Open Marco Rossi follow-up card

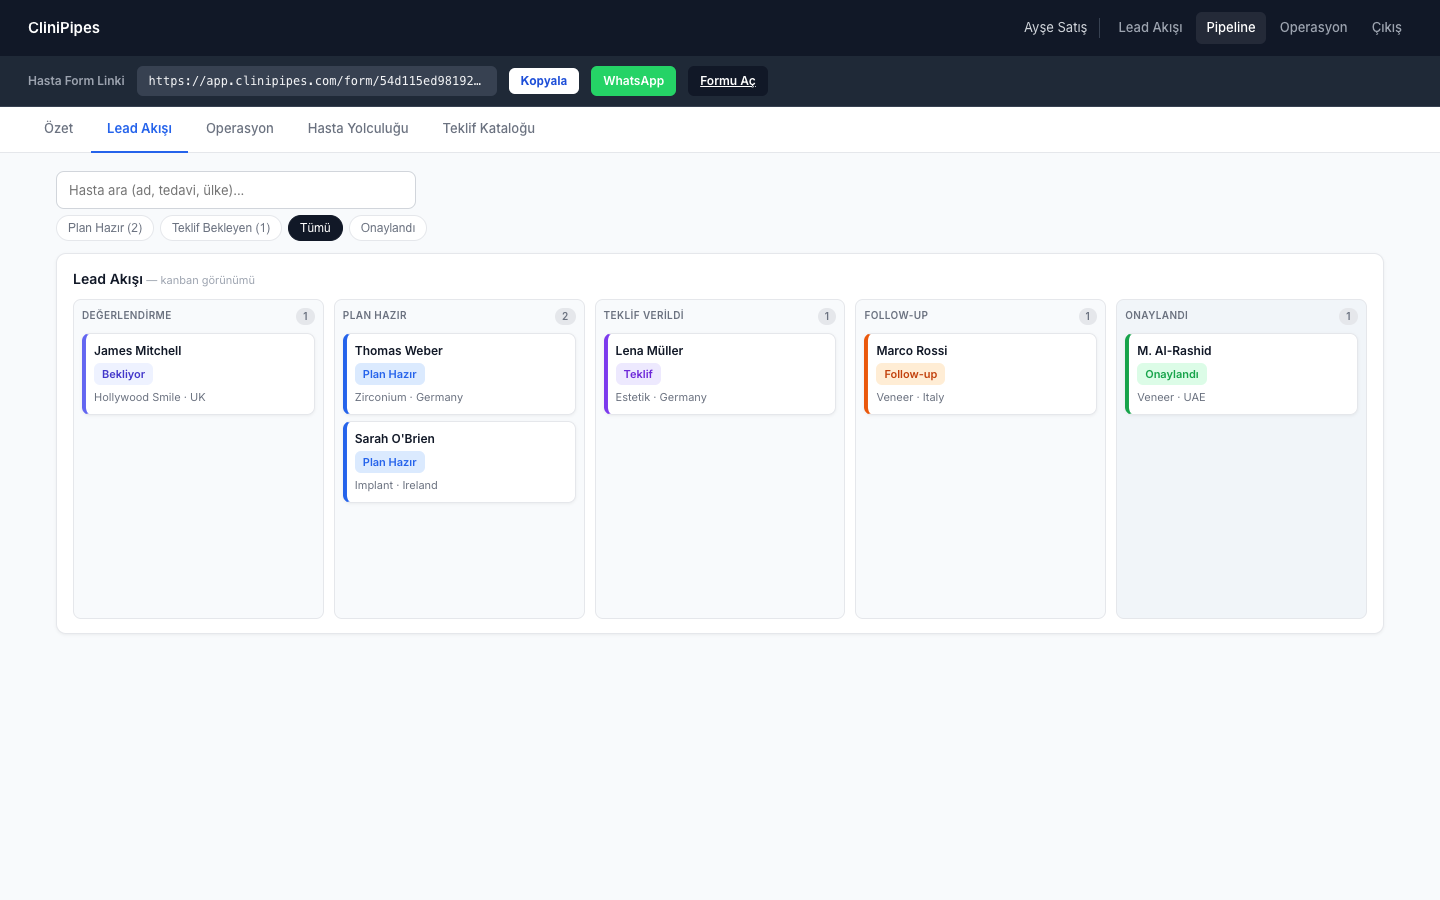pyautogui.click(x=981, y=374)
